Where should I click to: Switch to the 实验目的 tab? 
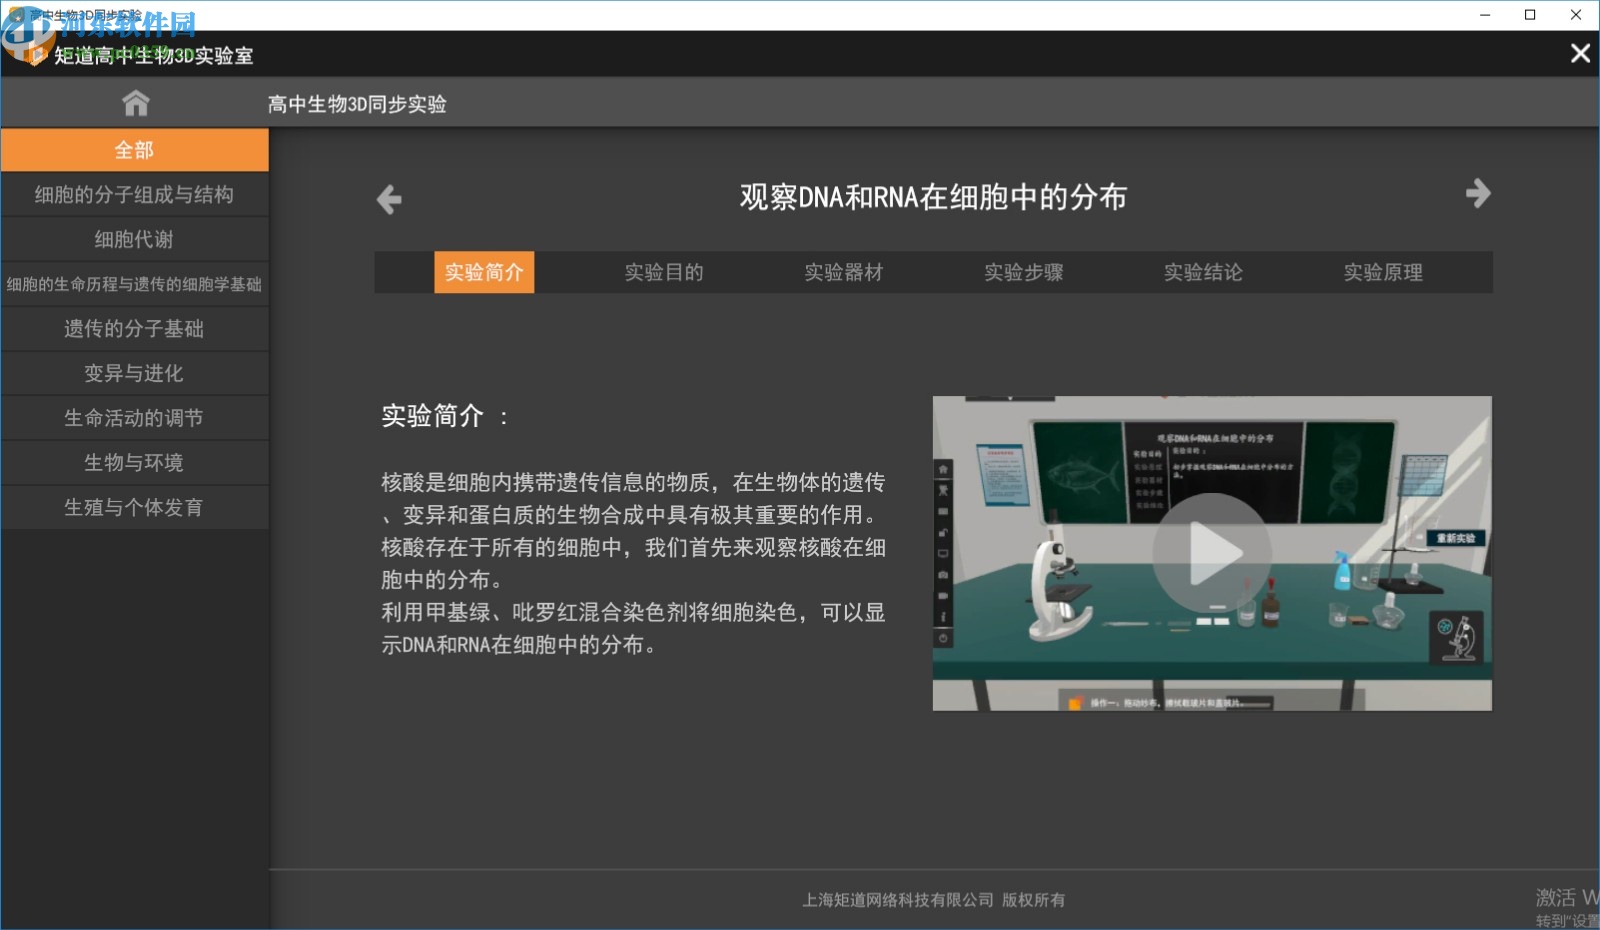[x=664, y=272]
